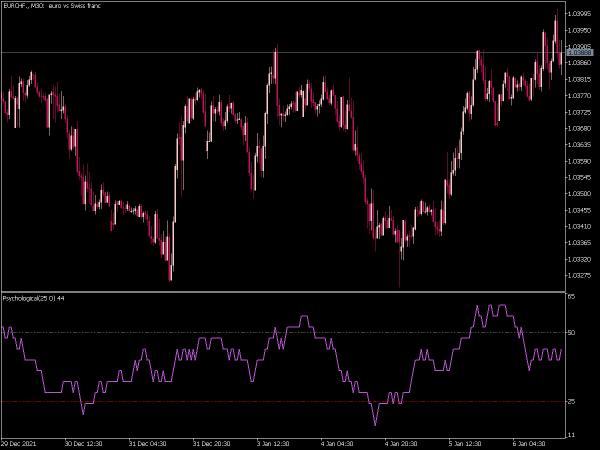Viewport: 600px width, 450px height.
Task: Click the 29 Dec 2021 time label
Action: pyautogui.click(x=20, y=443)
